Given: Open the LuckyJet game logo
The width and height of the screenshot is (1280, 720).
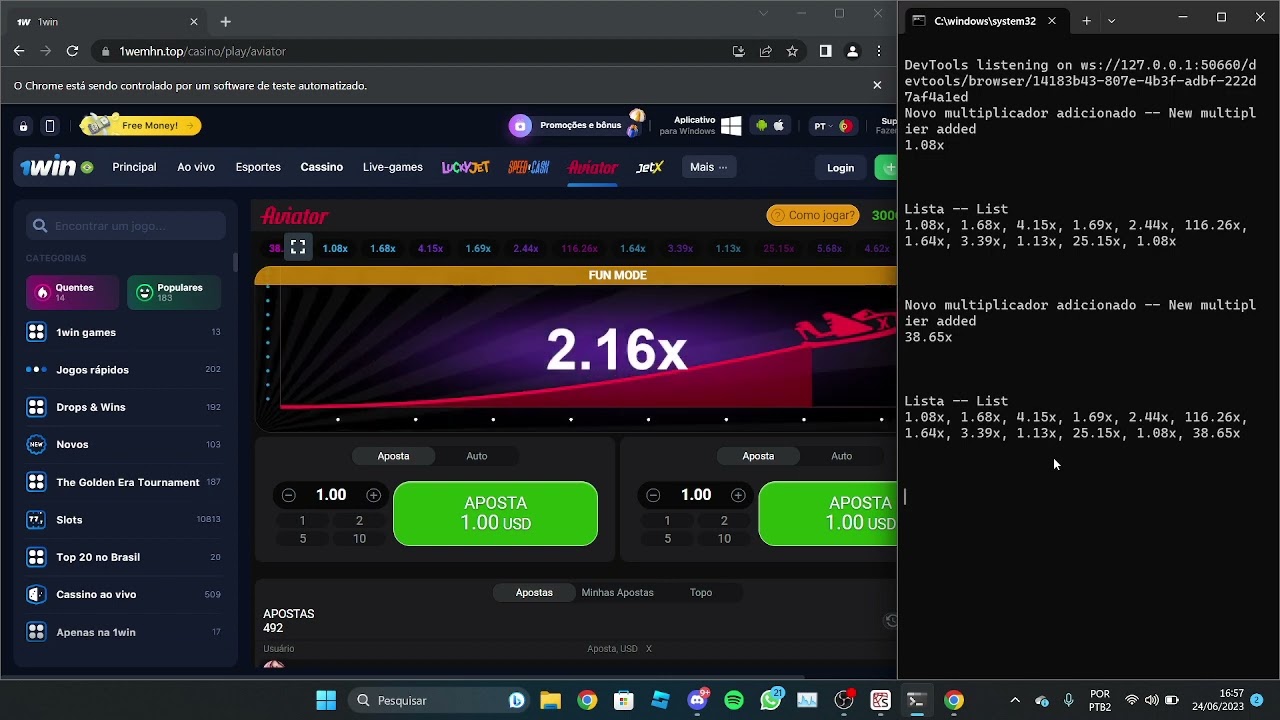Looking at the screenshot, I should click(466, 167).
